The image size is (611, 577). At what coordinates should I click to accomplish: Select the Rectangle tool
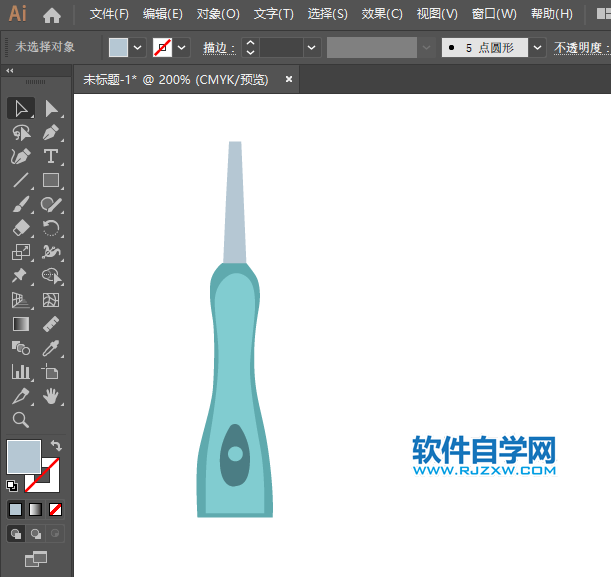pos(51,180)
